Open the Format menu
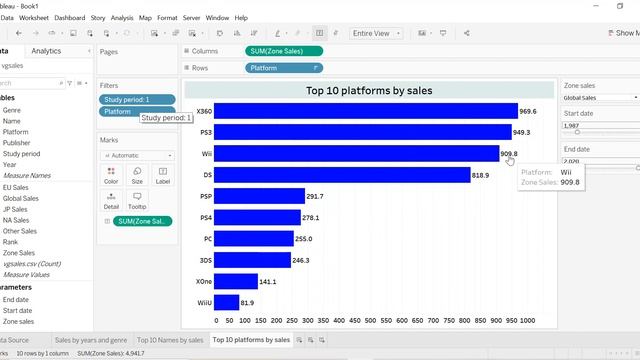This screenshot has width=640, height=360. click(167, 18)
